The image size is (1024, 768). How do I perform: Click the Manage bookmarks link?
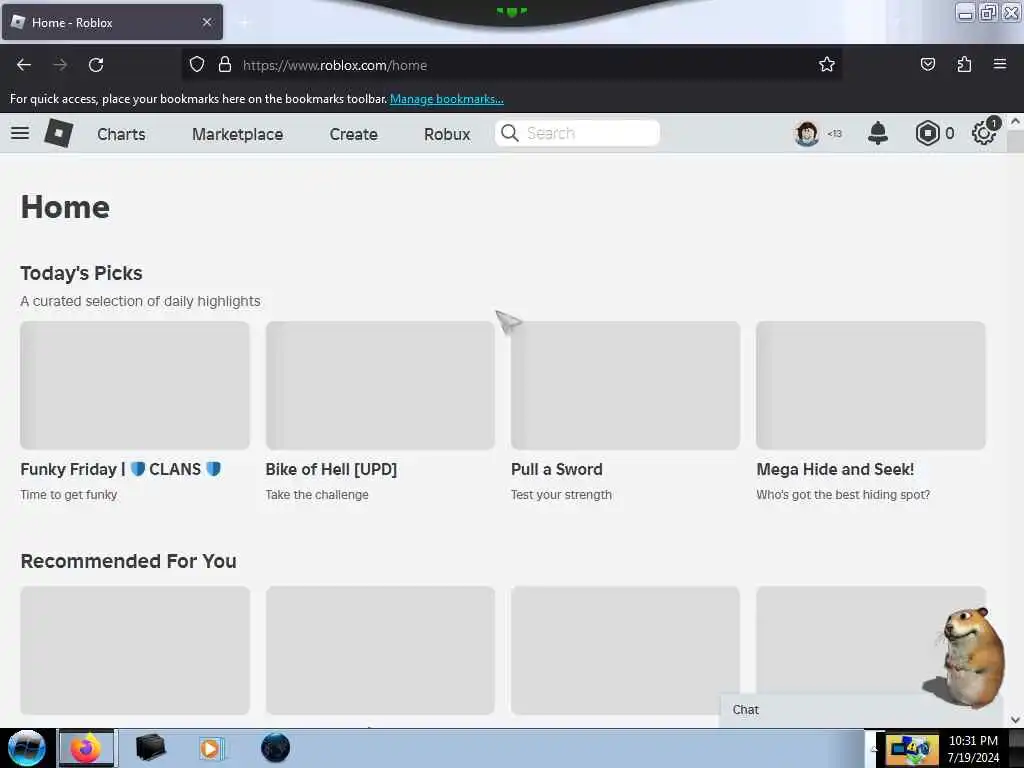tap(447, 99)
